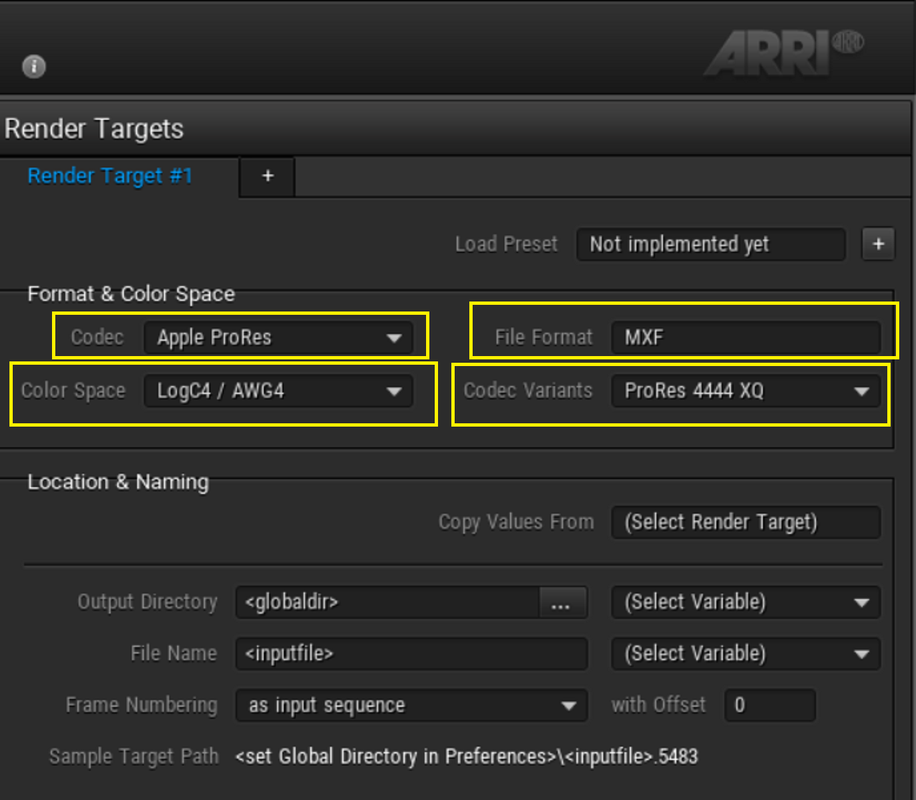This screenshot has height=800, width=916.
Task: Click the Load Preset field
Action: [x=710, y=244]
